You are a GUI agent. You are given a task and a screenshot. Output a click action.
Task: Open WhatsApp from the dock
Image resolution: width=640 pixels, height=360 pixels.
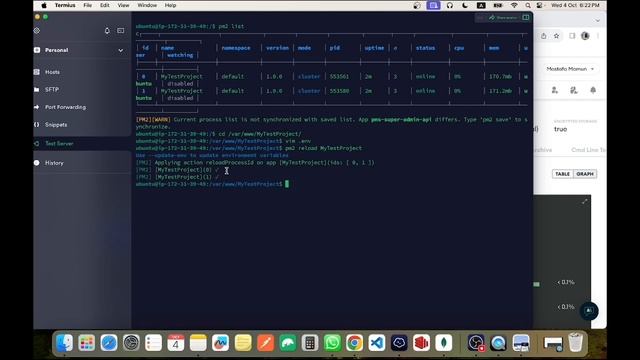coord(332,343)
